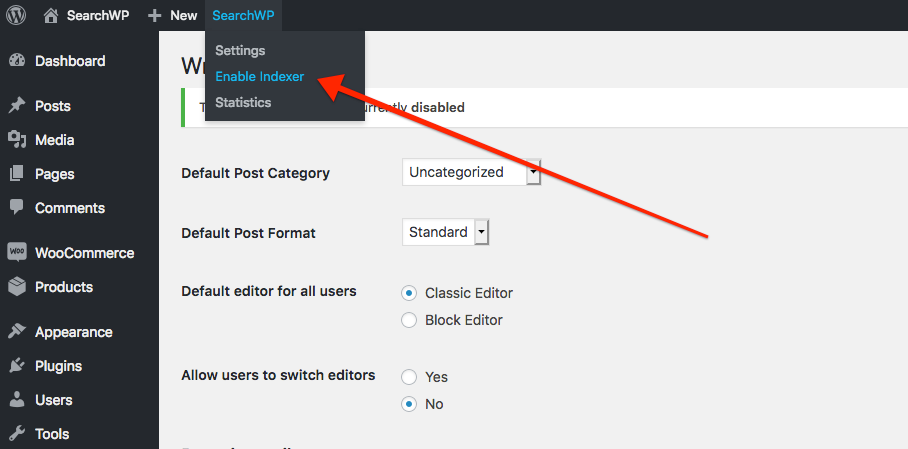Open Plugins in the sidebar
908x449 pixels.
pos(58,366)
